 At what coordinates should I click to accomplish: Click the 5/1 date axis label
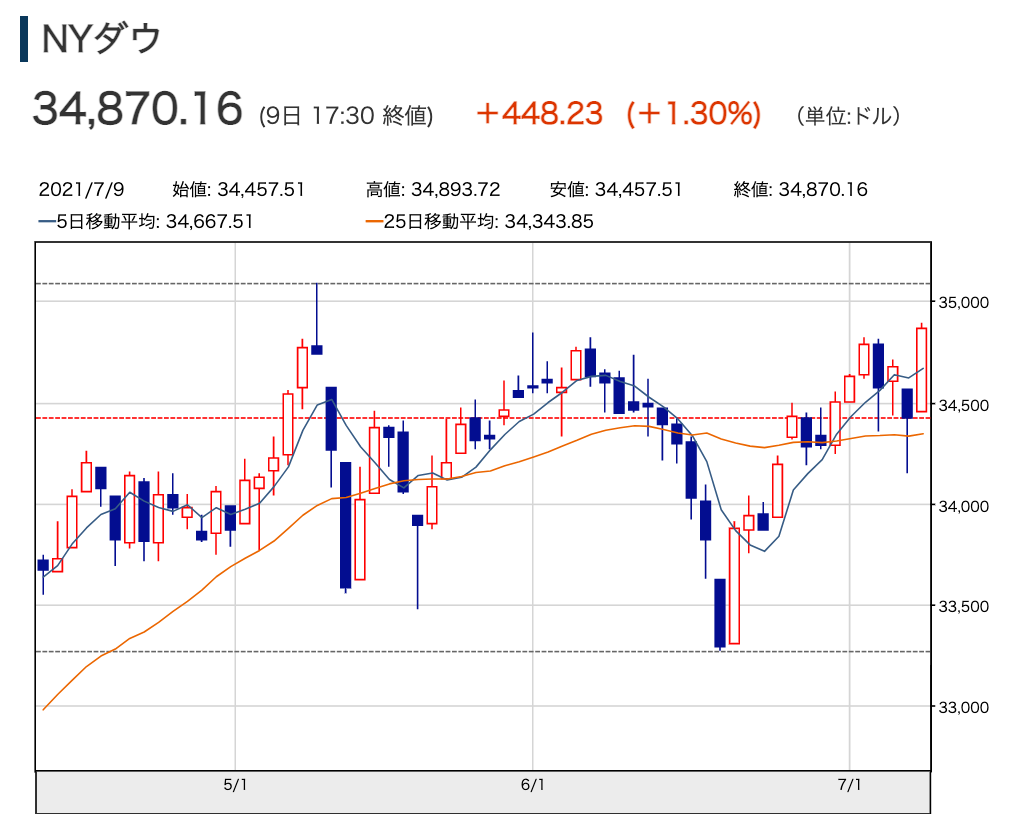[x=235, y=785]
